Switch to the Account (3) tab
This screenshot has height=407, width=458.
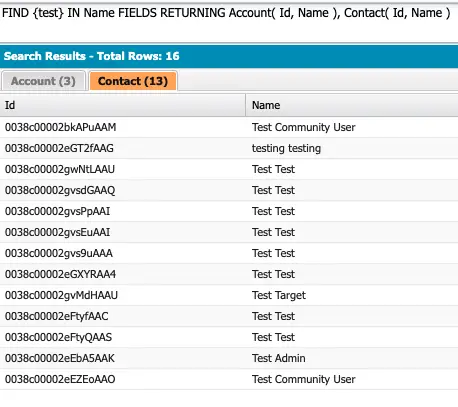click(x=43, y=81)
